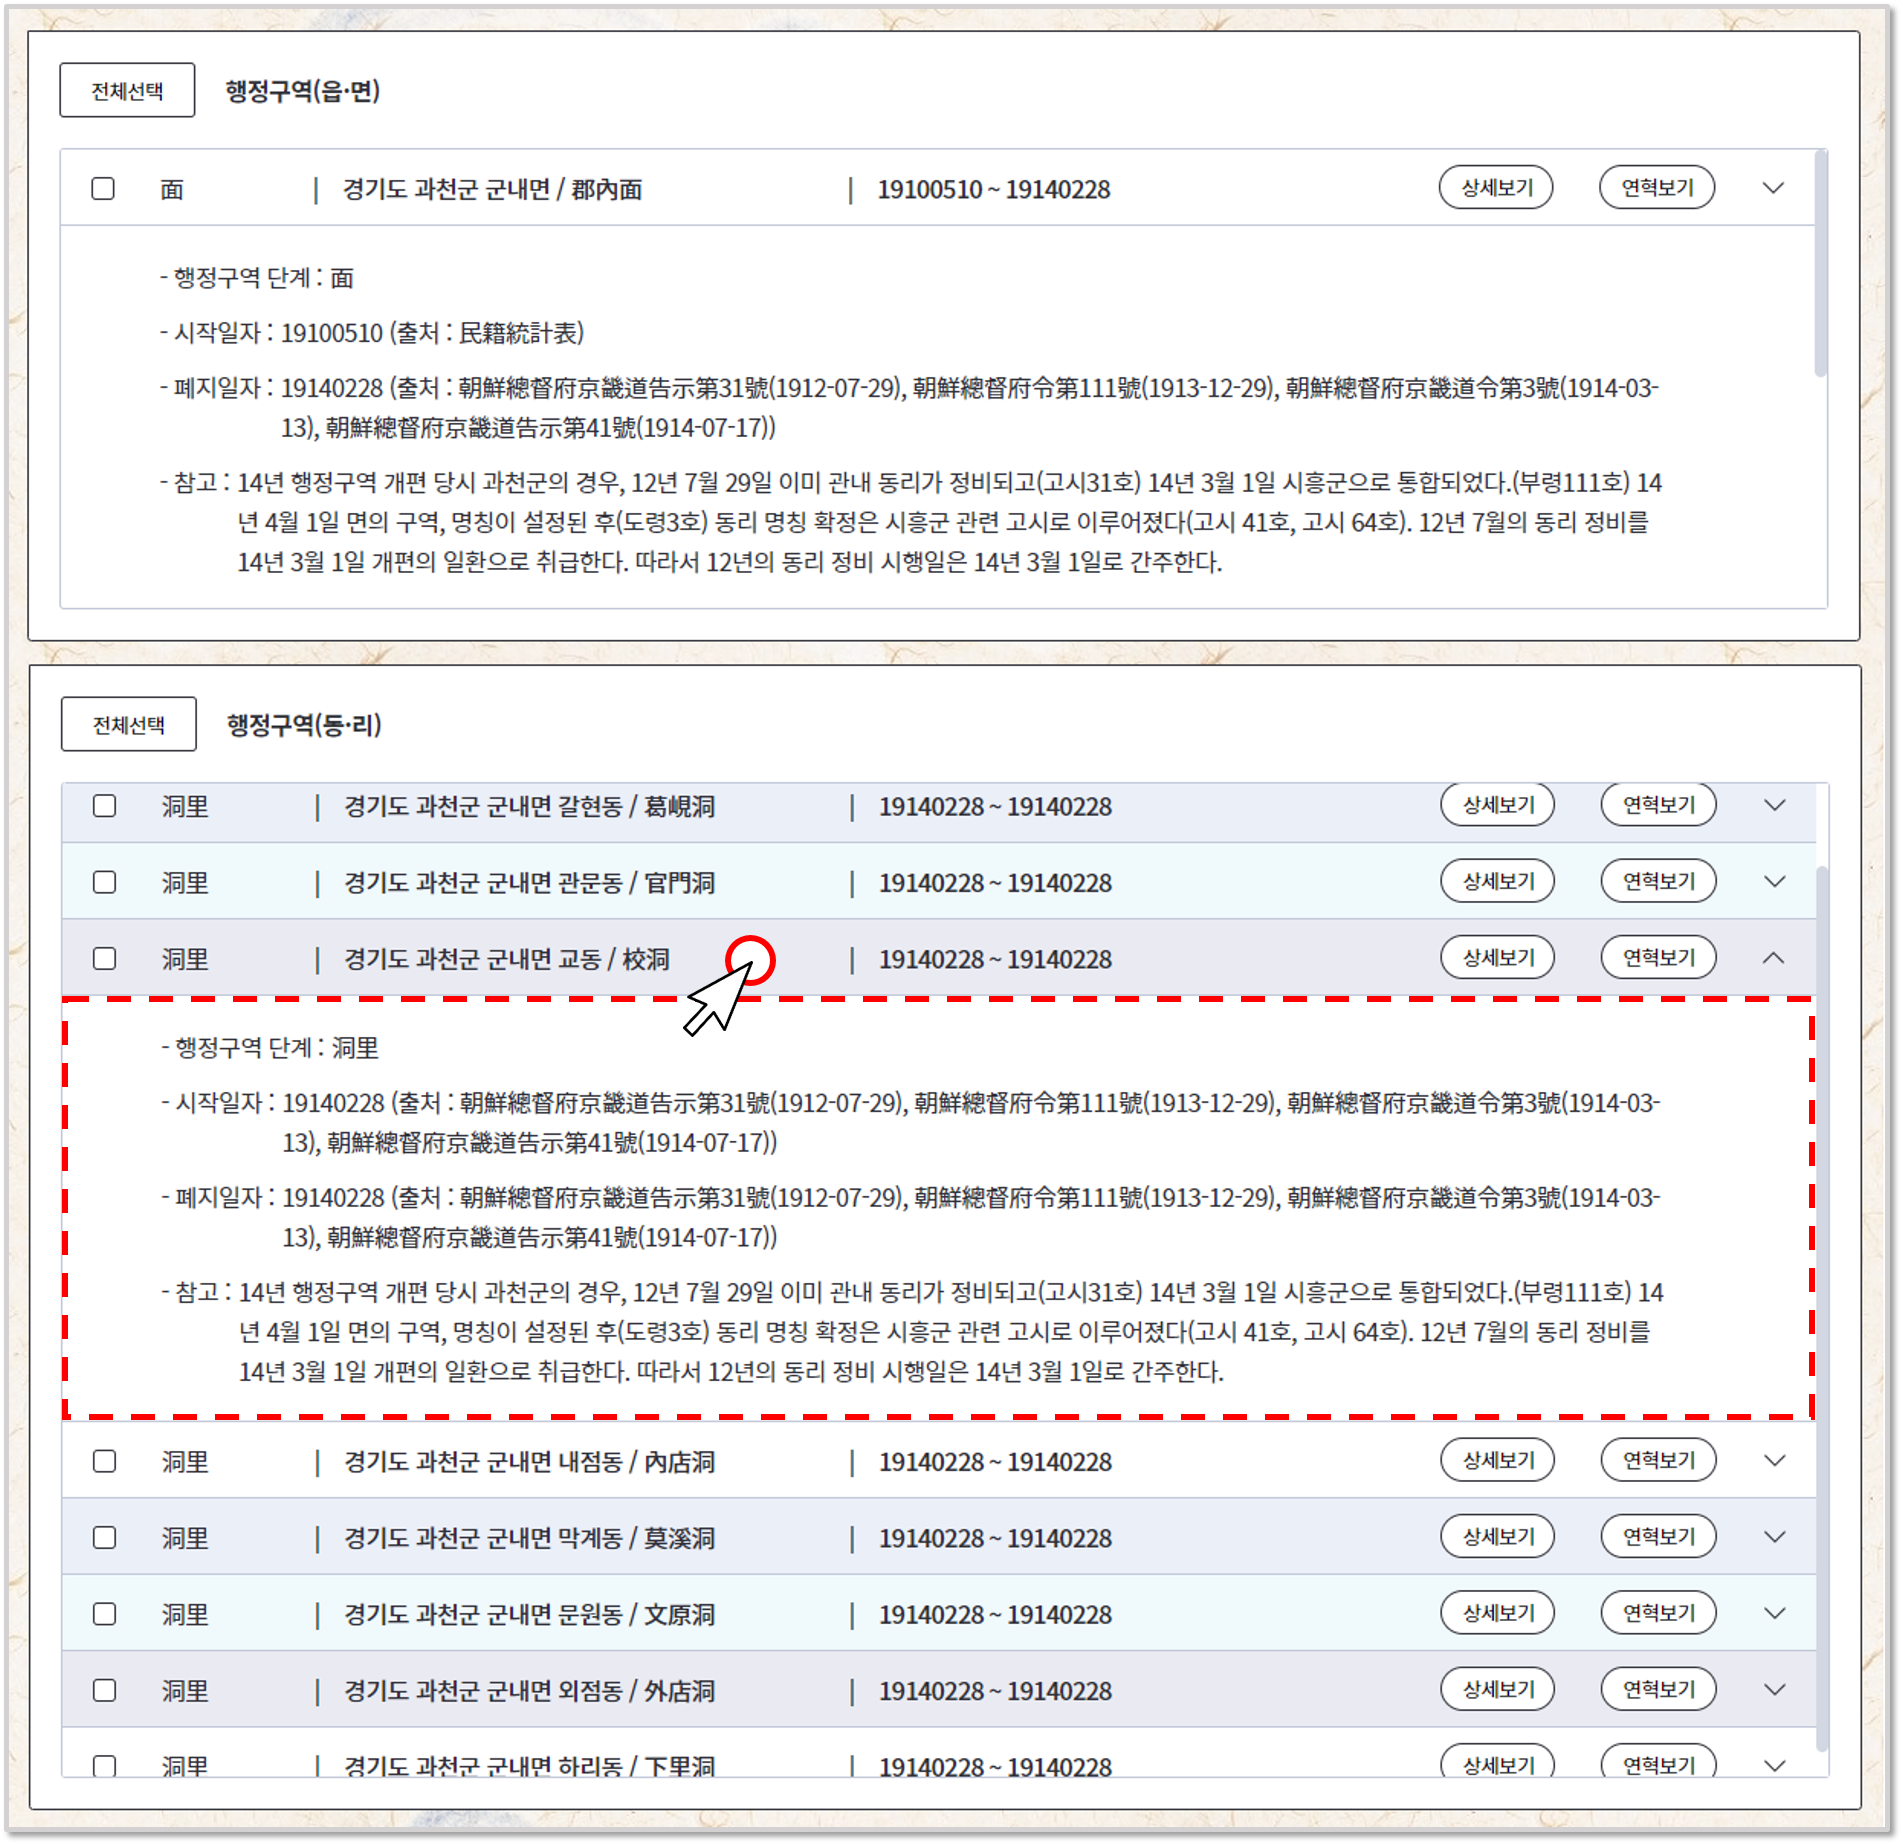
Task: Open 연혁보기 for 막계동 row
Action: [x=1658, y=1537]
